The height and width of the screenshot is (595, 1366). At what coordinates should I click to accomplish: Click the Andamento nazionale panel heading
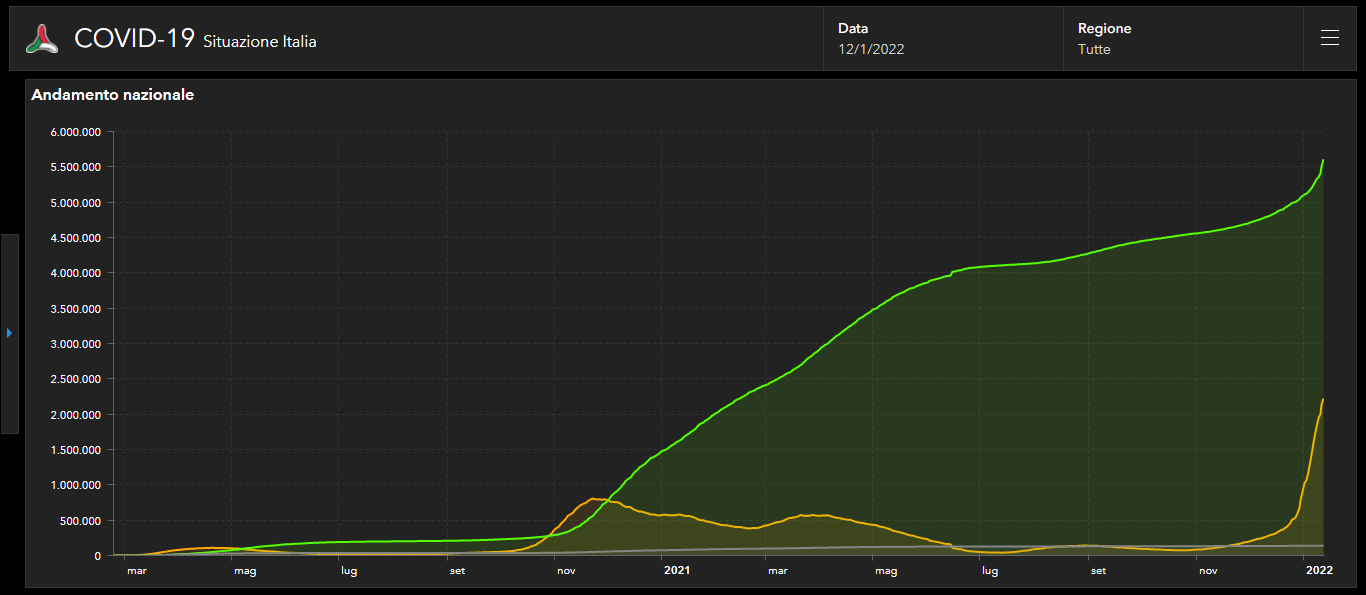tap(113, 95)
